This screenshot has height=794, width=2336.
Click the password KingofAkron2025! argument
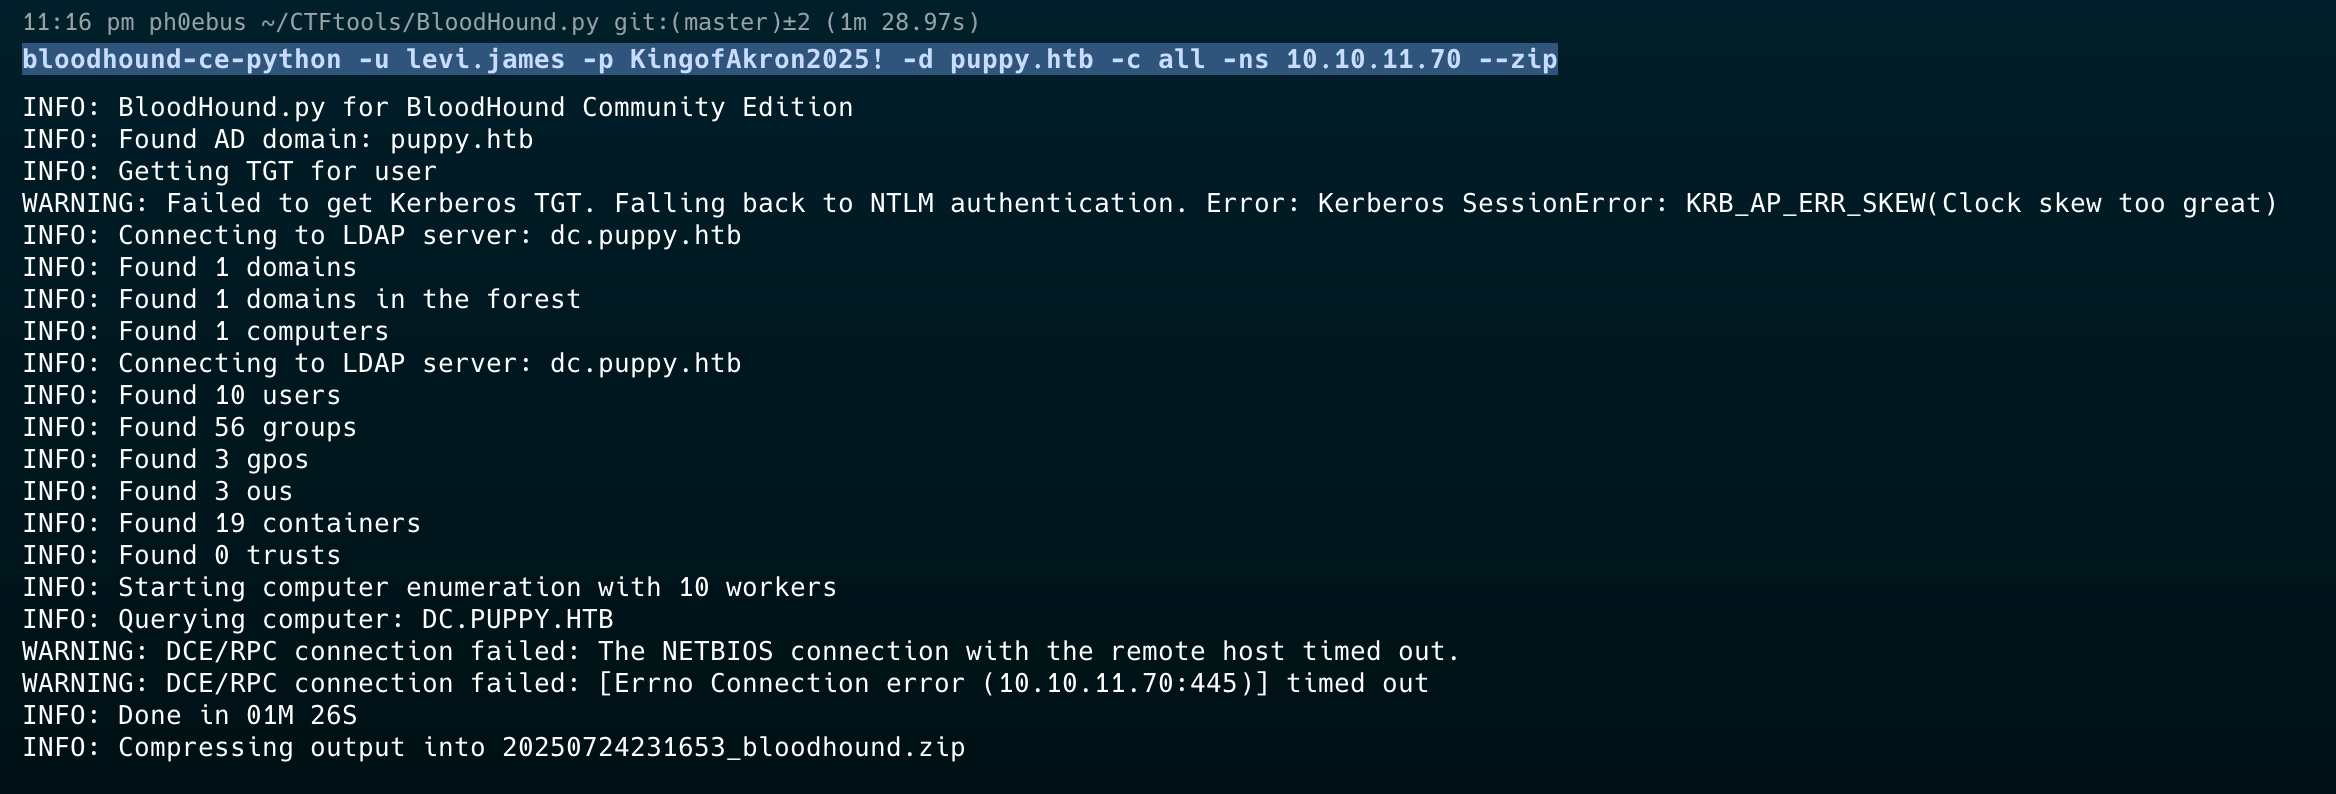757,59
